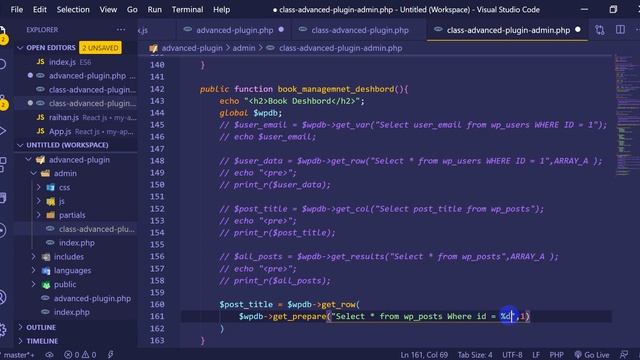Screen dimensions: 640x360
Task: Change PHP language mode
Action: pyautogui.click(x=556, y=355)
